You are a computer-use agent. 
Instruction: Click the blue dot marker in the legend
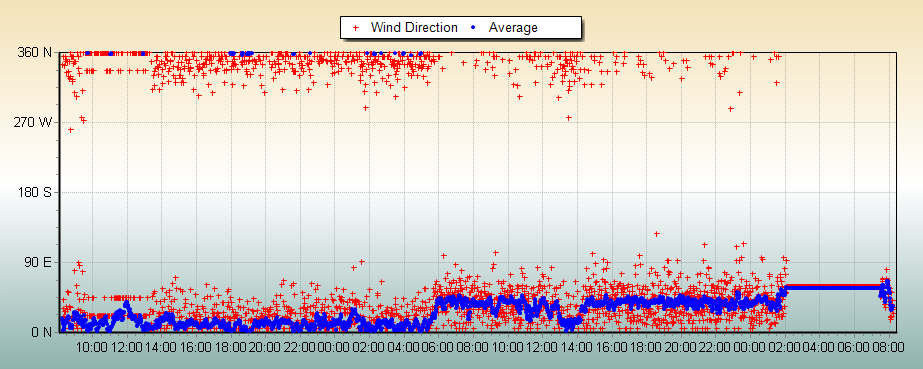[x=473, y=27]
